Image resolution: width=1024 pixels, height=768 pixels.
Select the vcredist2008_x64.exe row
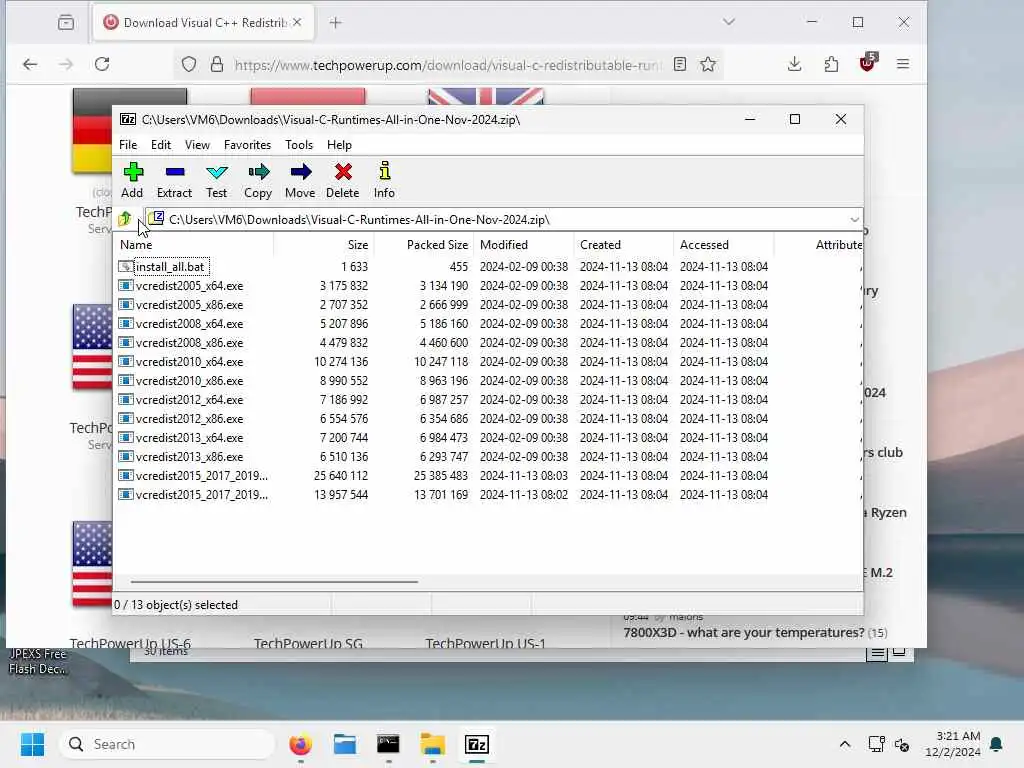click(488, 324)
